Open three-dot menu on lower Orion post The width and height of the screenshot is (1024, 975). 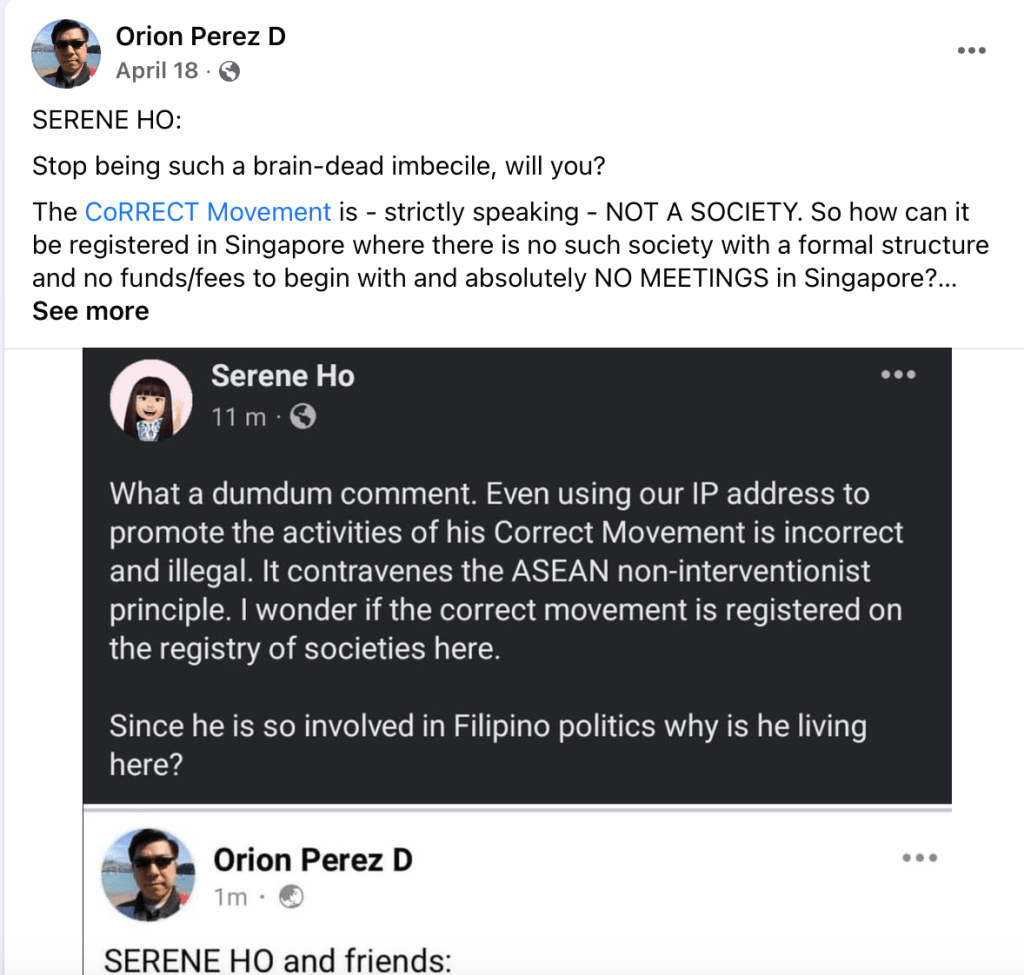coord(919,858)
